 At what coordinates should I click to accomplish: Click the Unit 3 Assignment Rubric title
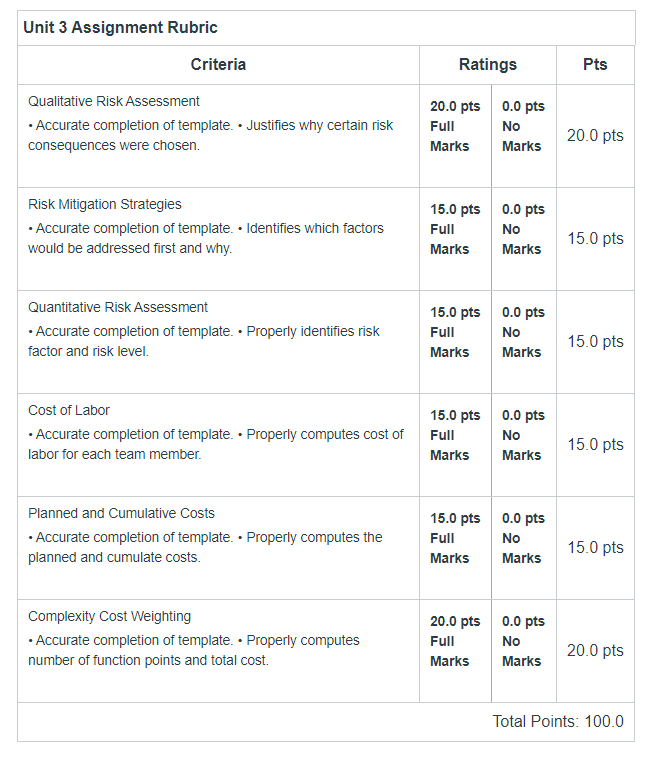click(x=120, y=27)
